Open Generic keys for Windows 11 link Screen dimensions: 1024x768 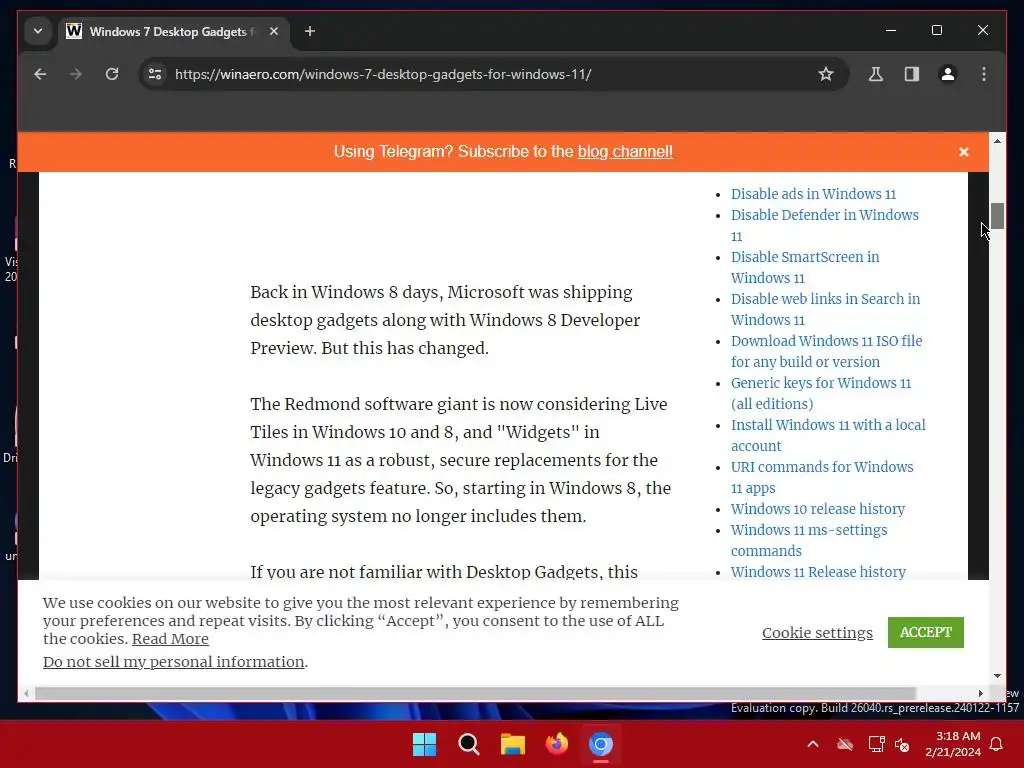point(821,393)
